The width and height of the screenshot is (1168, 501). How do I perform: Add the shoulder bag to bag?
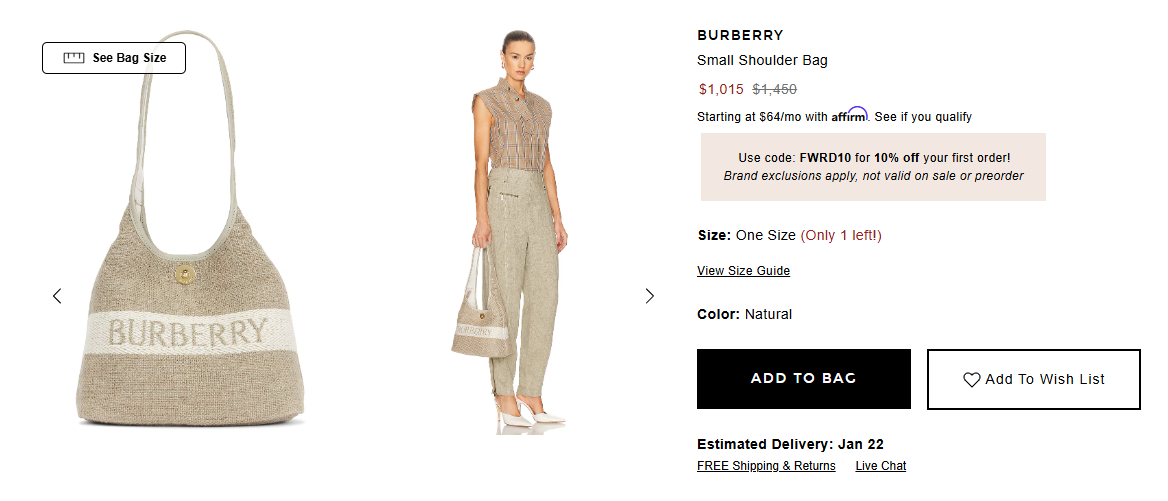point(803,379)
